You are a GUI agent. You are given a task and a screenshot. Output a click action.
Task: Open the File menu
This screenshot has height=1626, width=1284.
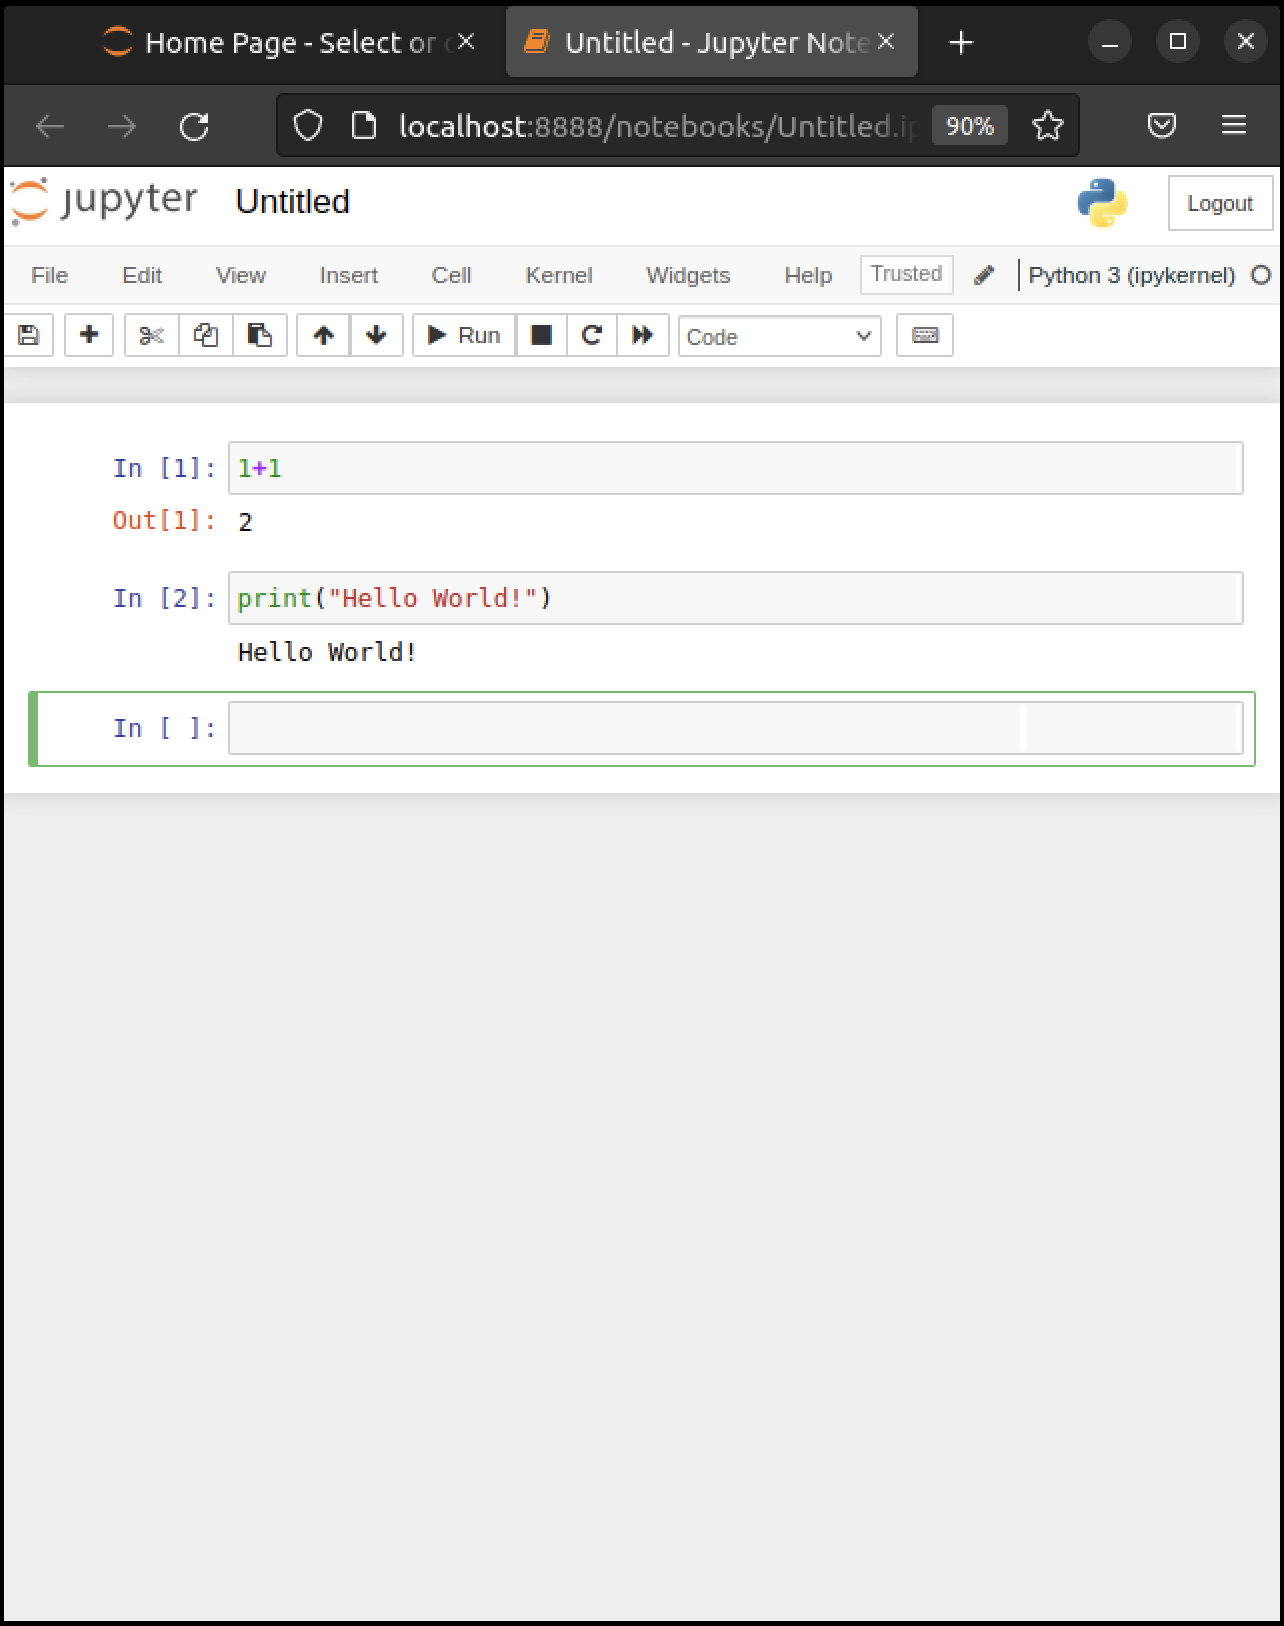tap(49, 276)
